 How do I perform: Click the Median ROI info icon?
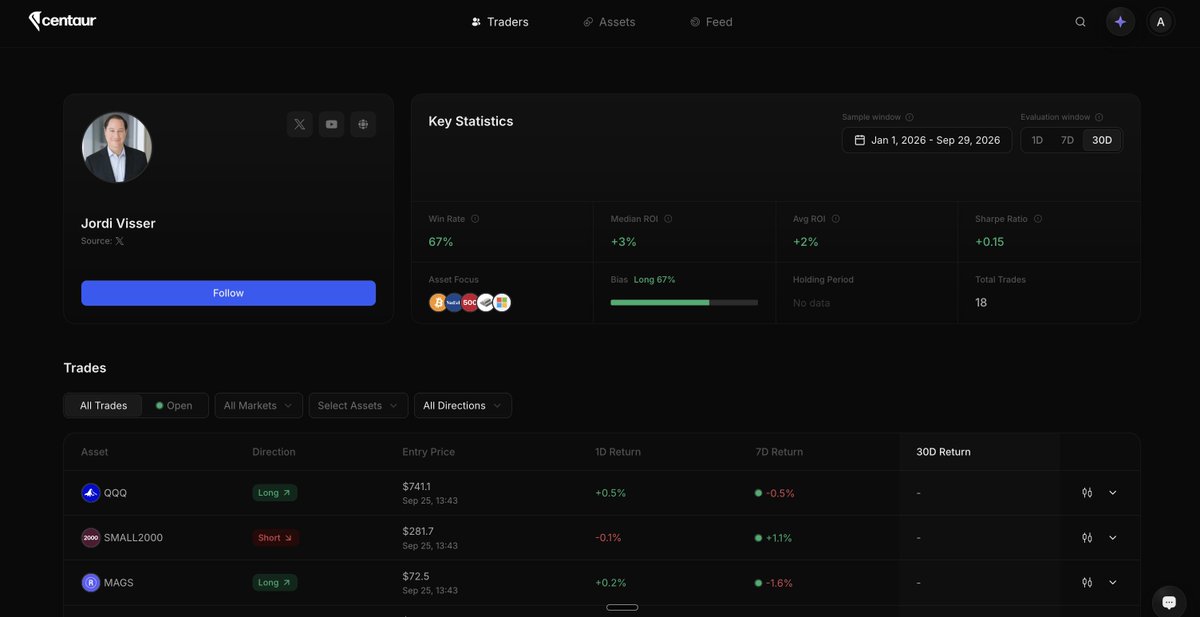click(x=668, y=219)
